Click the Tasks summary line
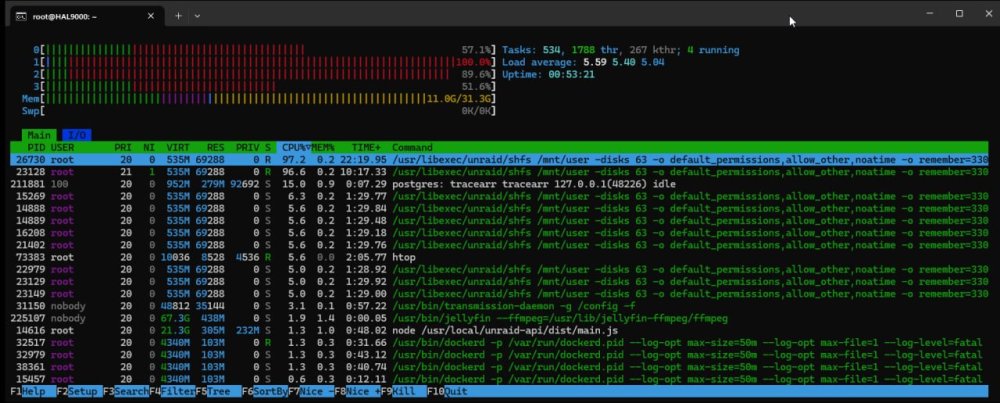The width and height of the screenshot is (1000, 403). tap(621, 50)
